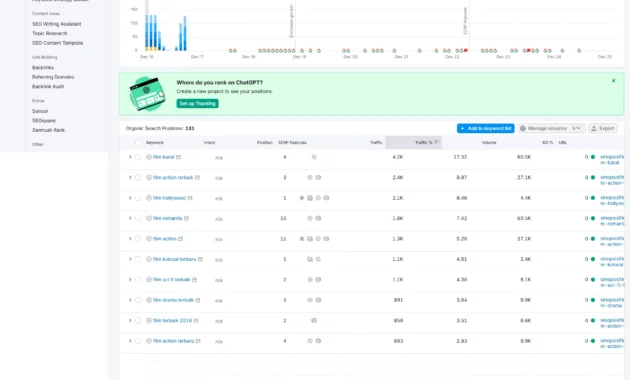Viewport: 630px width, 380px height.
Task: Open SERP snapshot icon after 'film sci fi terbaik'
Action: tap(194, 280)
